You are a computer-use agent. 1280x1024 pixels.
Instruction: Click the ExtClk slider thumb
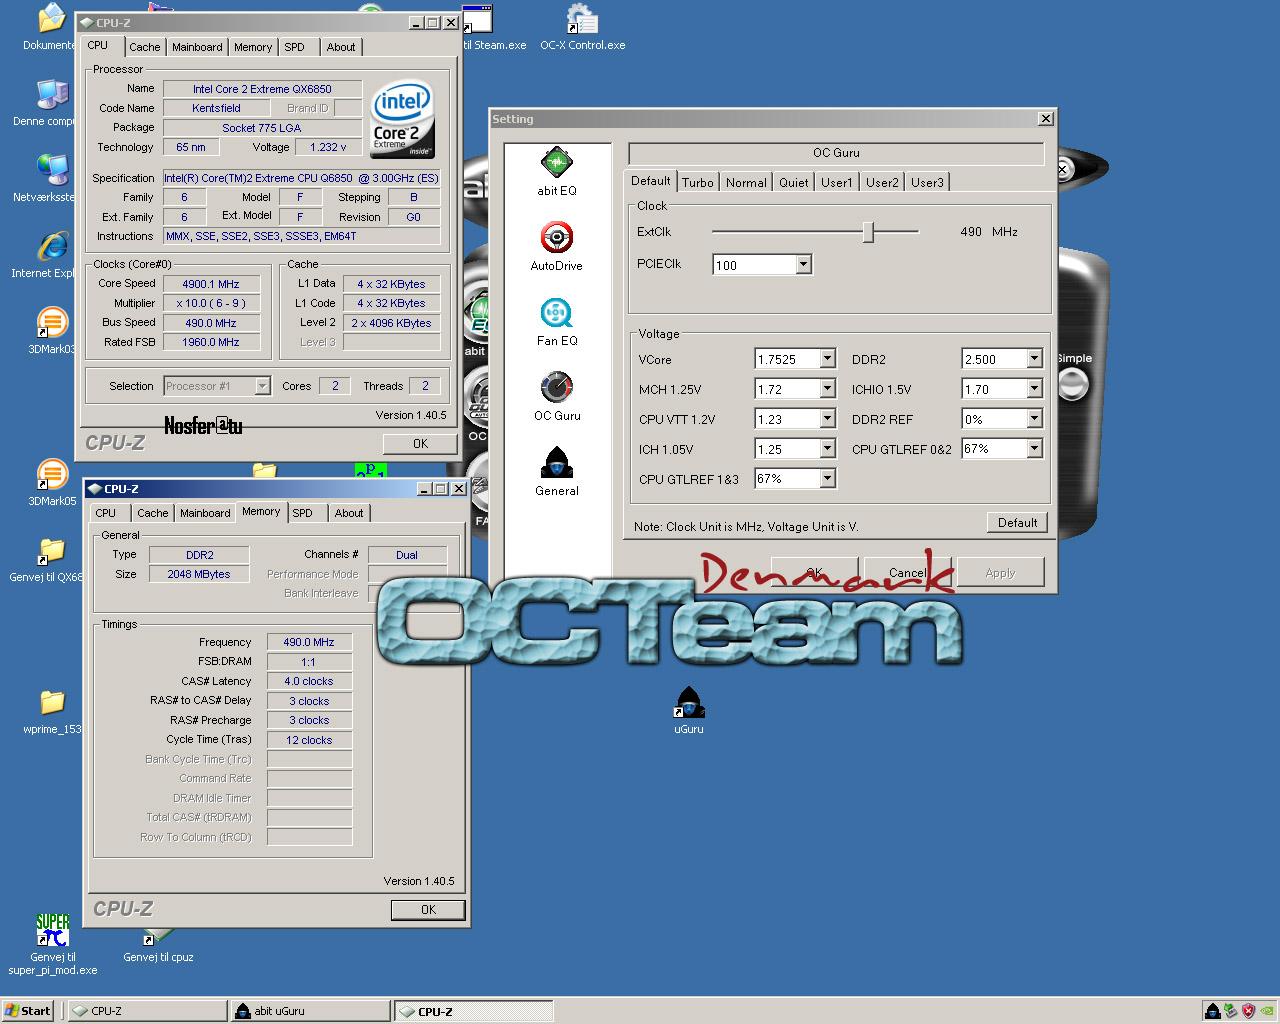868,232
